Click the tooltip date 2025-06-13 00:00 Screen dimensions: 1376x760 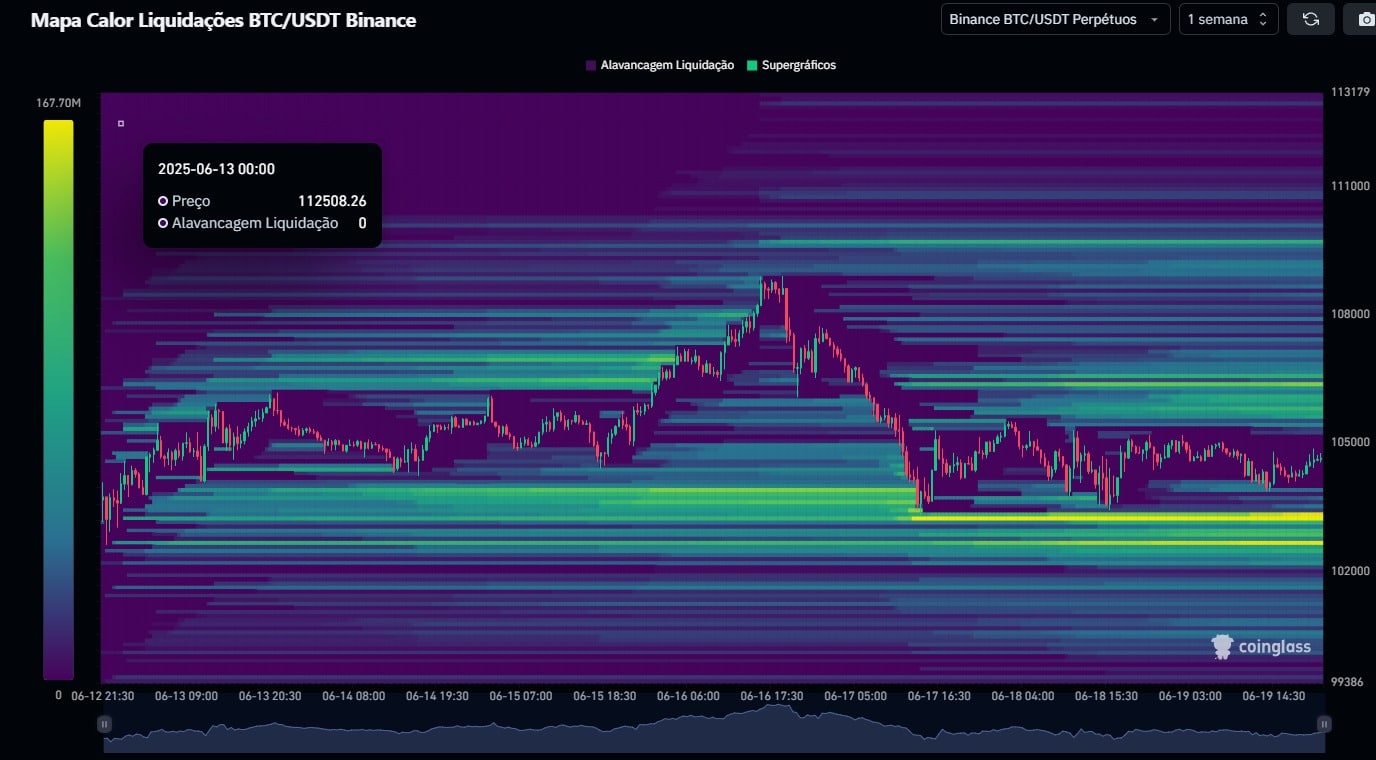216,169
